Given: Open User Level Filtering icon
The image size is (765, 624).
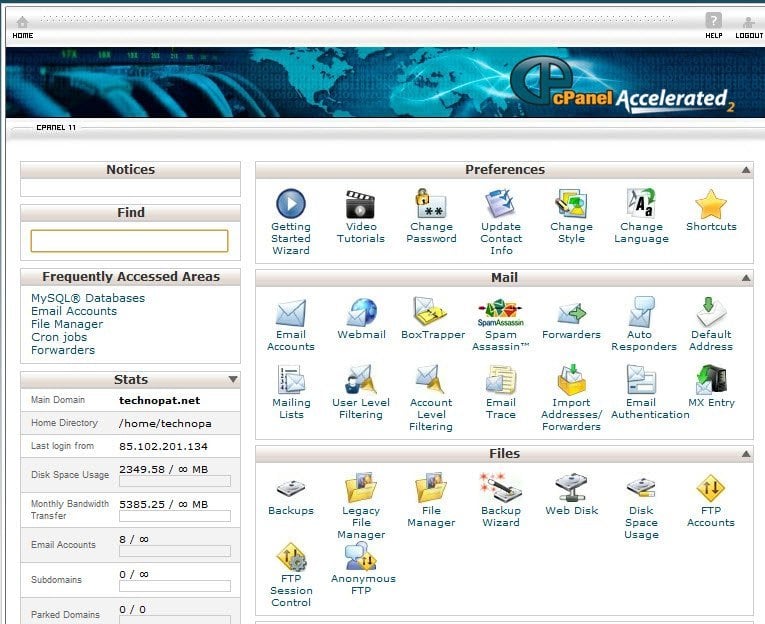Looking at the screenshot, I should (x=361, y=380).
